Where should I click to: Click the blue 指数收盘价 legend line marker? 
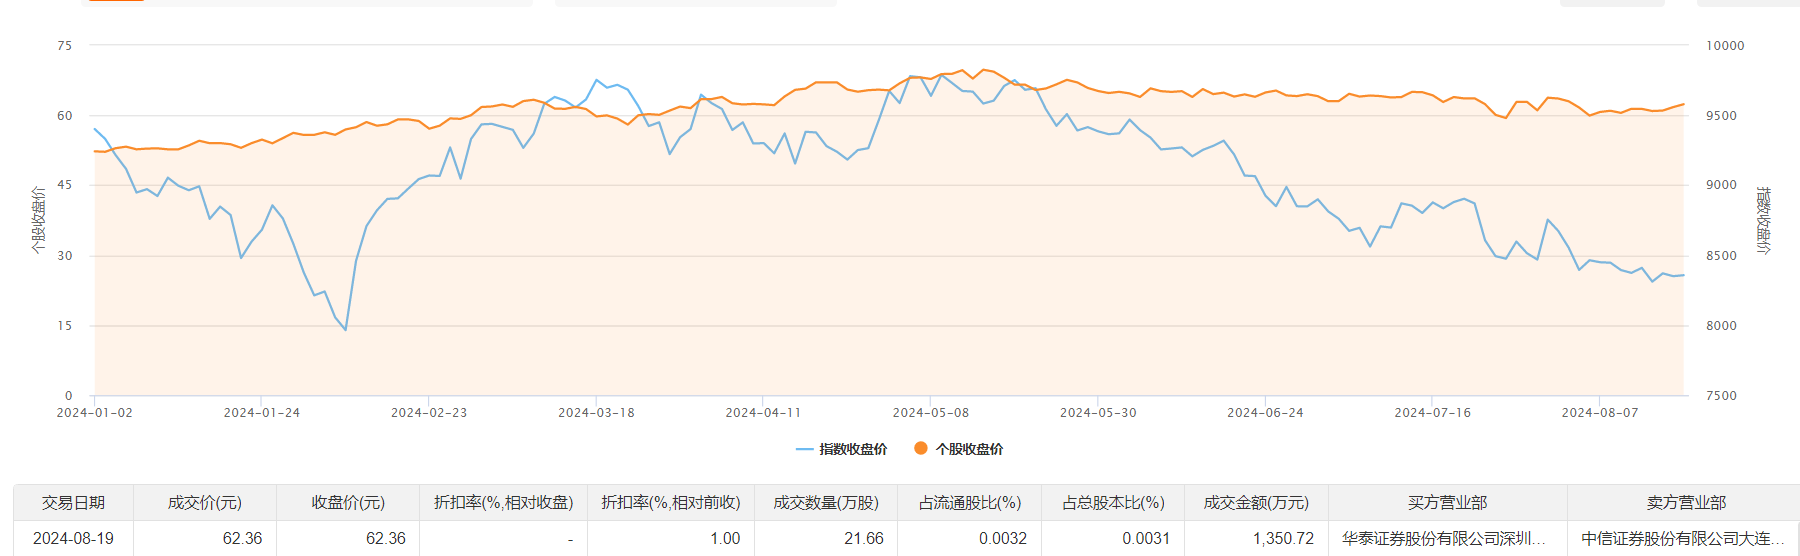805,449
